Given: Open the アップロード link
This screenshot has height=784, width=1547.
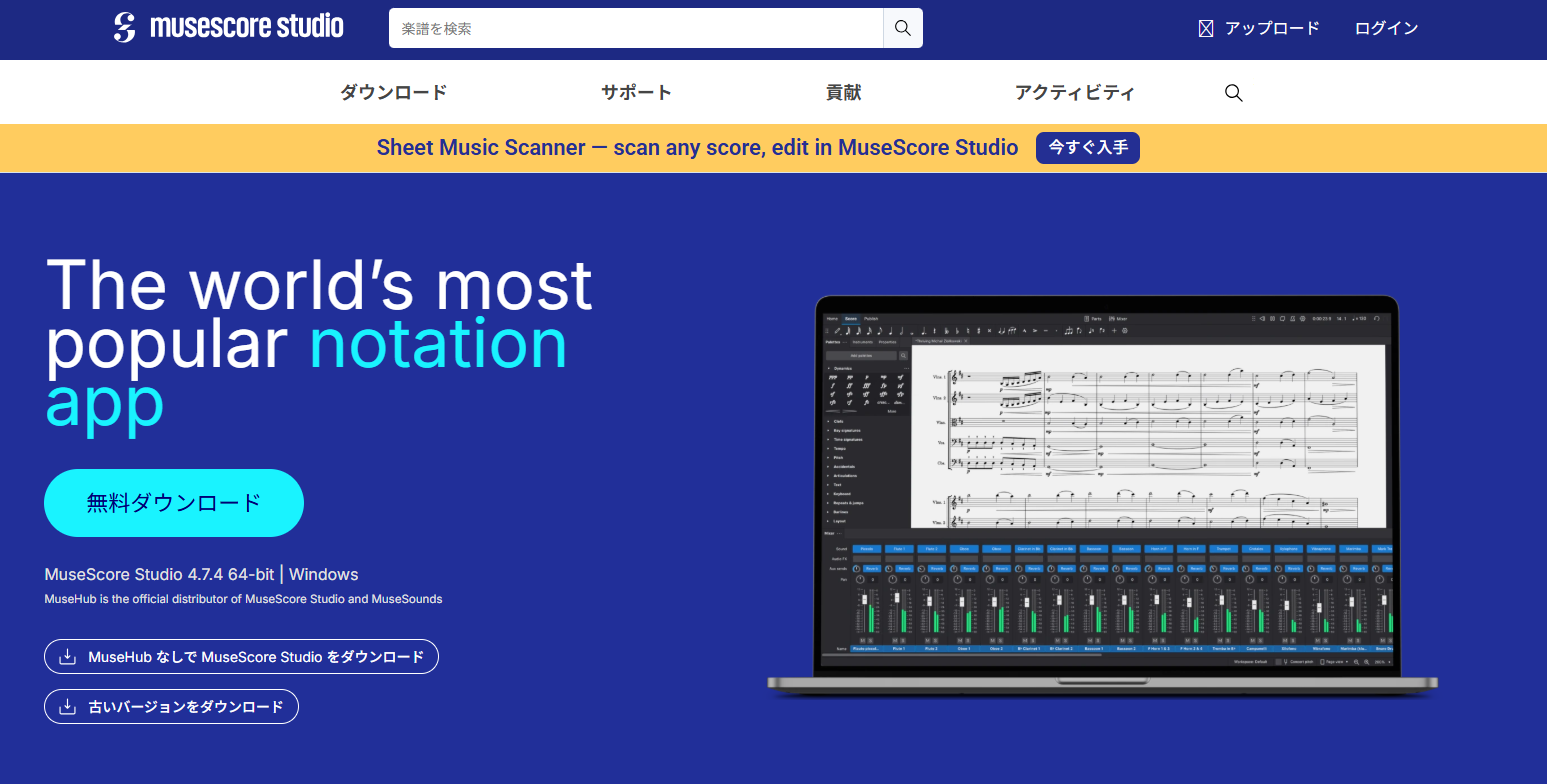Looking at the screenshot, I should click(1272, 28).
